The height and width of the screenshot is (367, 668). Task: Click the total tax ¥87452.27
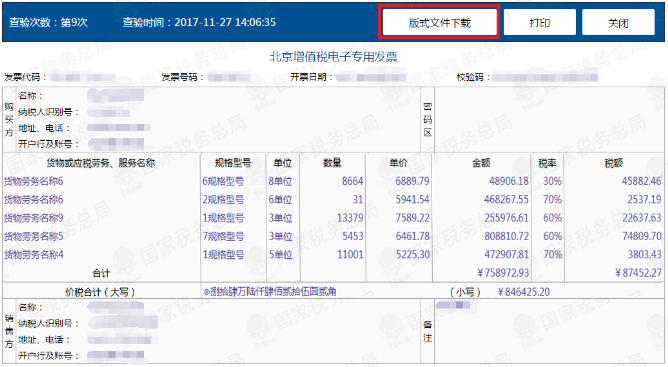coord(638,273)
